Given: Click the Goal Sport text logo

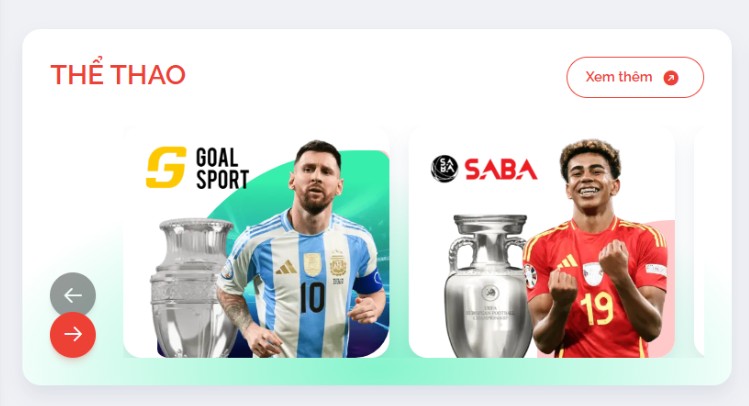Looking at the screenshot, I should pyautogui.click(x=222, y=168).
